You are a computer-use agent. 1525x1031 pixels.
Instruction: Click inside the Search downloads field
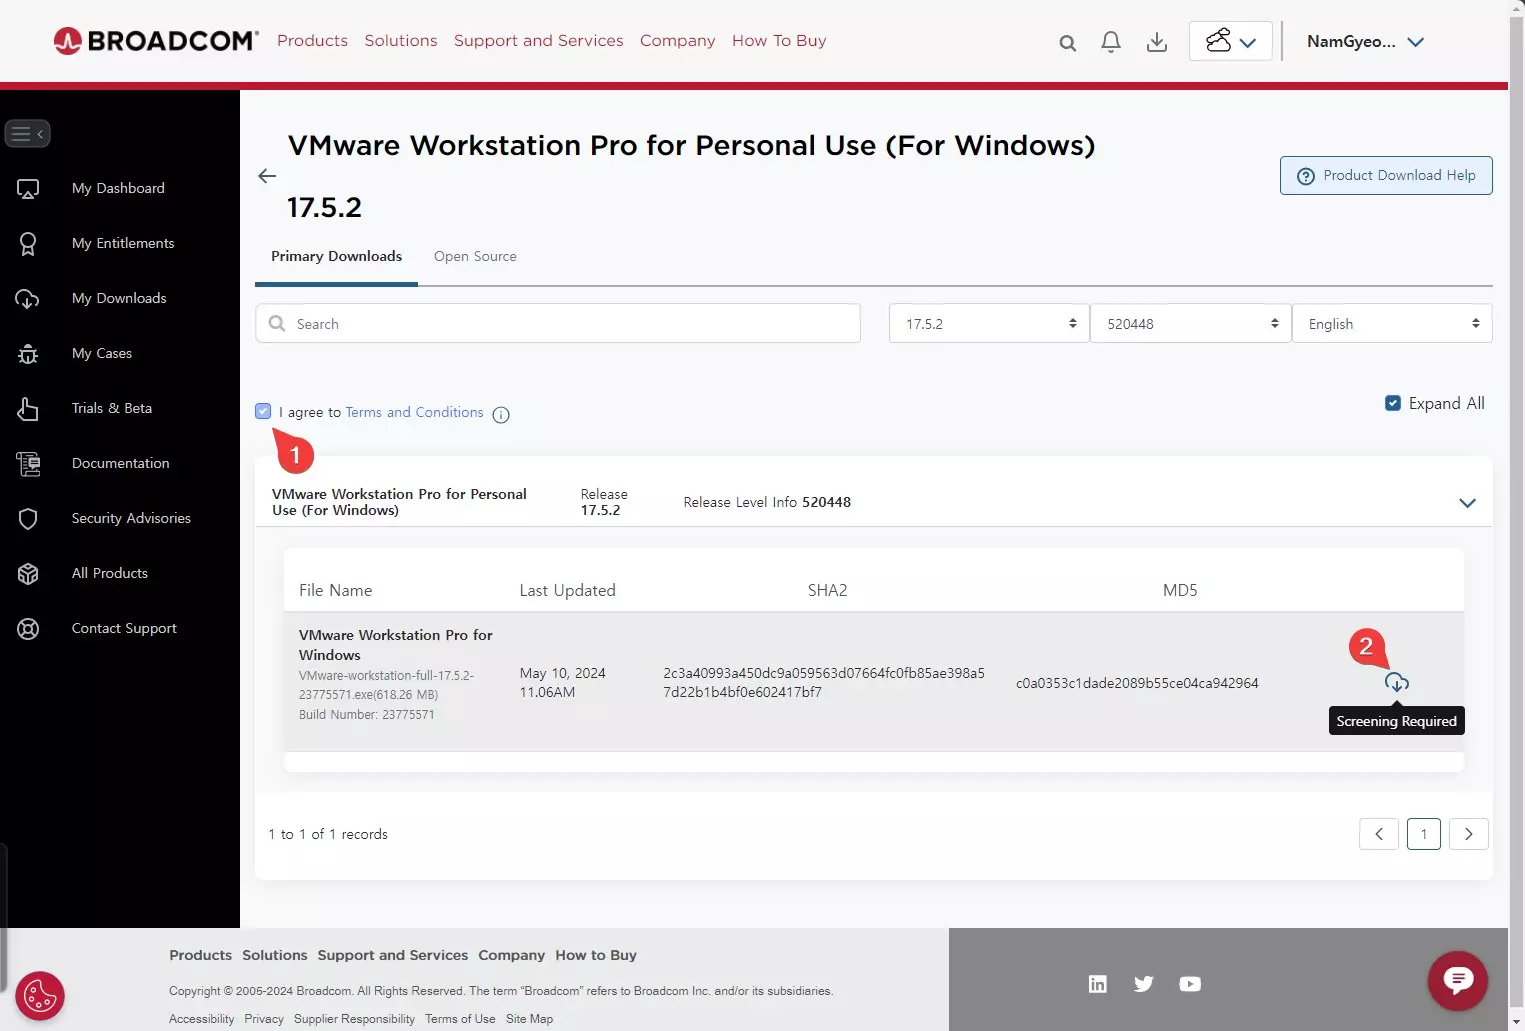557,323
